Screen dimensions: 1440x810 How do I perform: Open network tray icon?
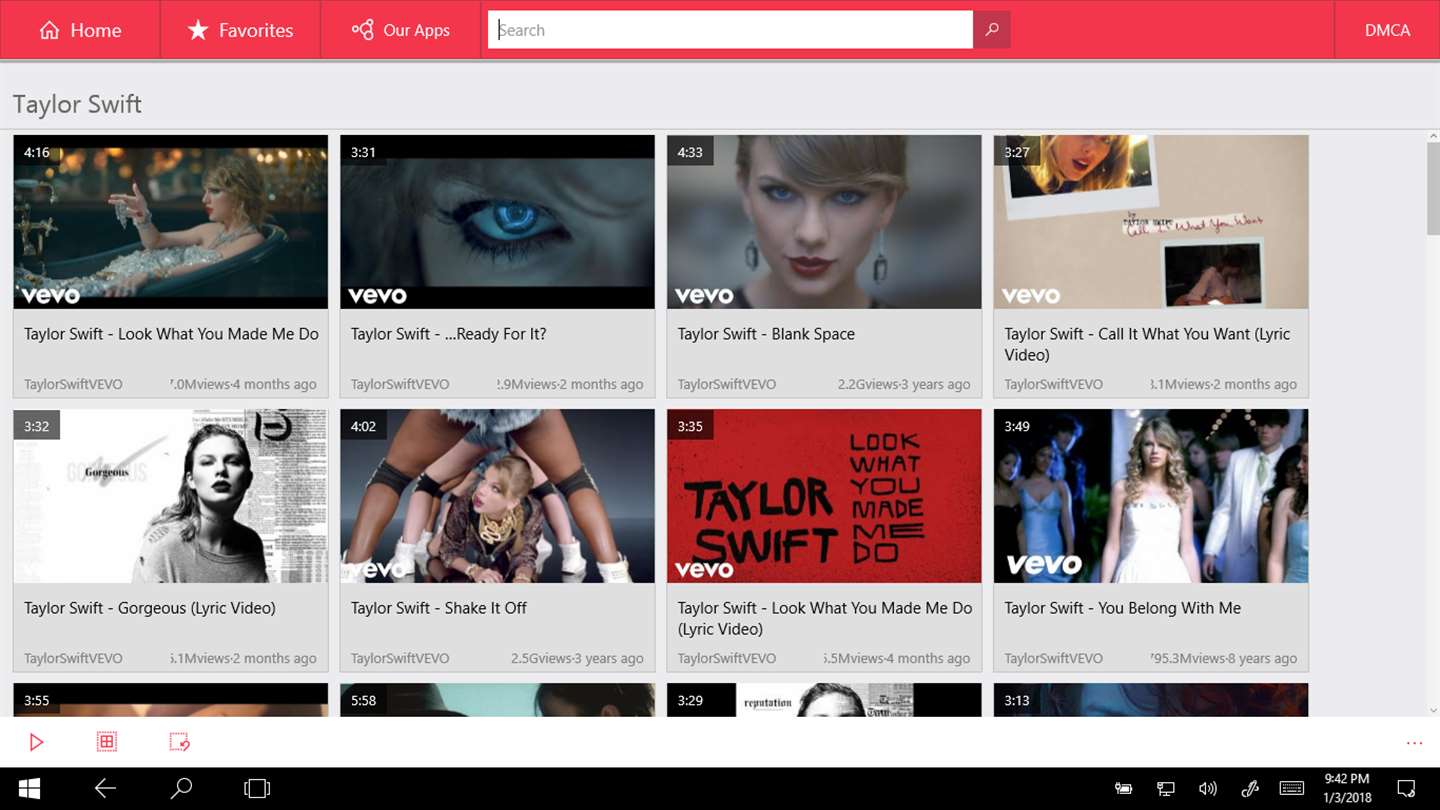[1165, 789]
